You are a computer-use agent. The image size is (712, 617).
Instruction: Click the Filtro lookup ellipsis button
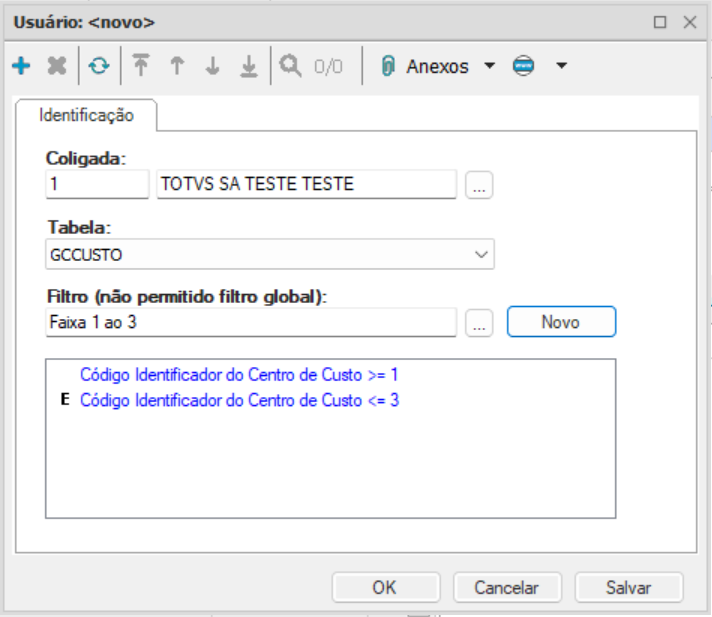click(479, 323)
